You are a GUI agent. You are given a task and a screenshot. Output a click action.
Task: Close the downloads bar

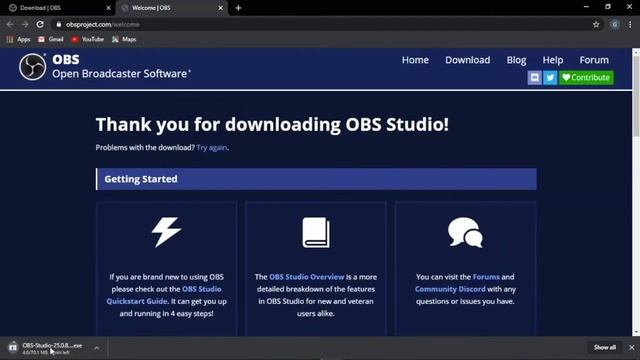(x=631, y=347)
